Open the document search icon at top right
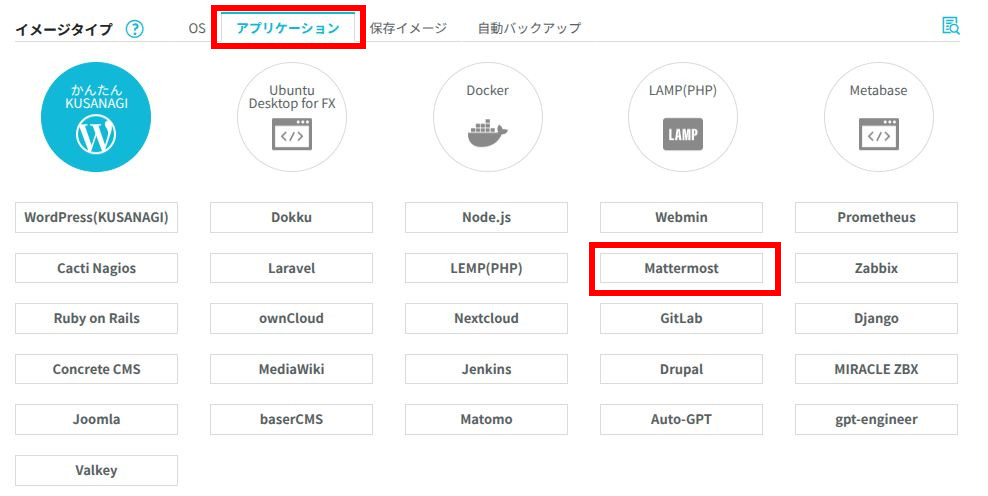 [x=950, y=26]
